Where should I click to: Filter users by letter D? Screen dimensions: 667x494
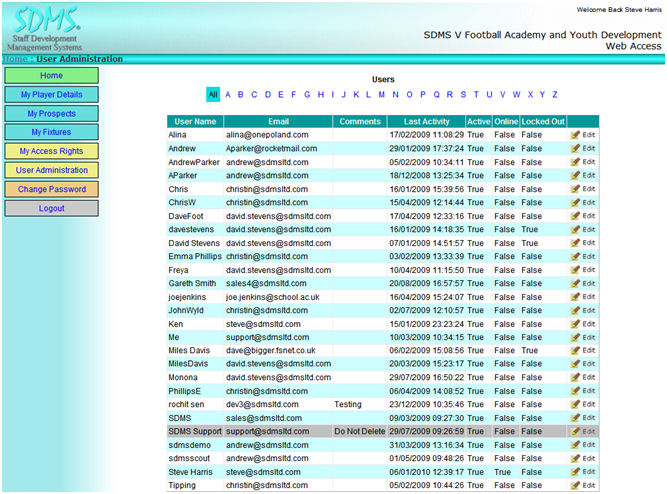click(x=268, y=94)
